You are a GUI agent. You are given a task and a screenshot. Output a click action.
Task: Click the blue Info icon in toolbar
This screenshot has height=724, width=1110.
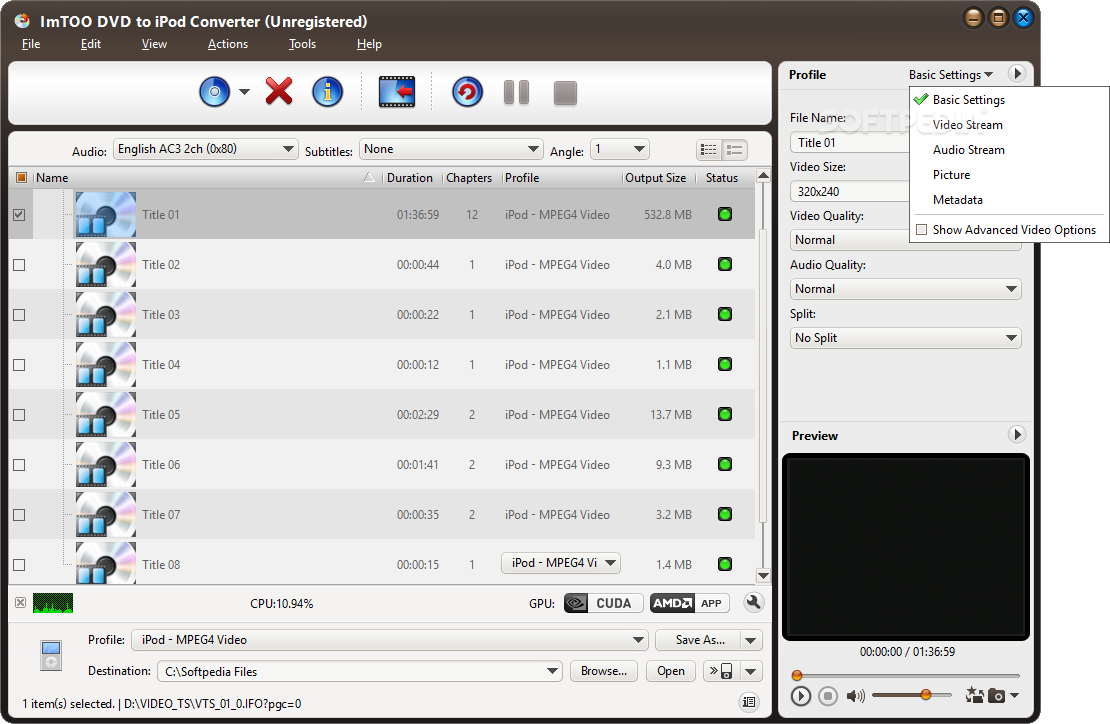[x=327, y=92]
